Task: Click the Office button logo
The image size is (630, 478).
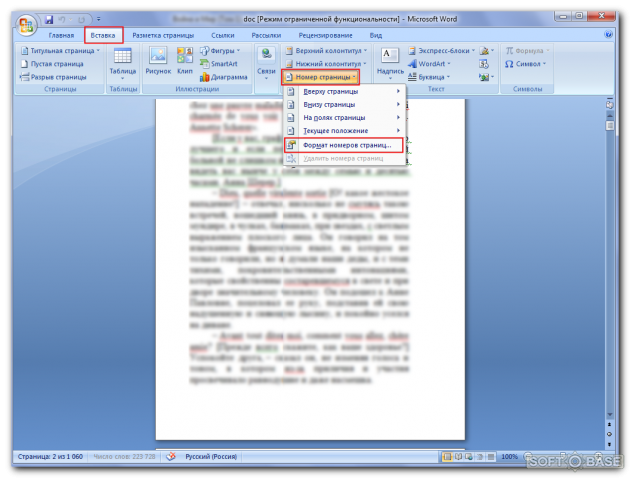Action: click(x=24, y=22)
